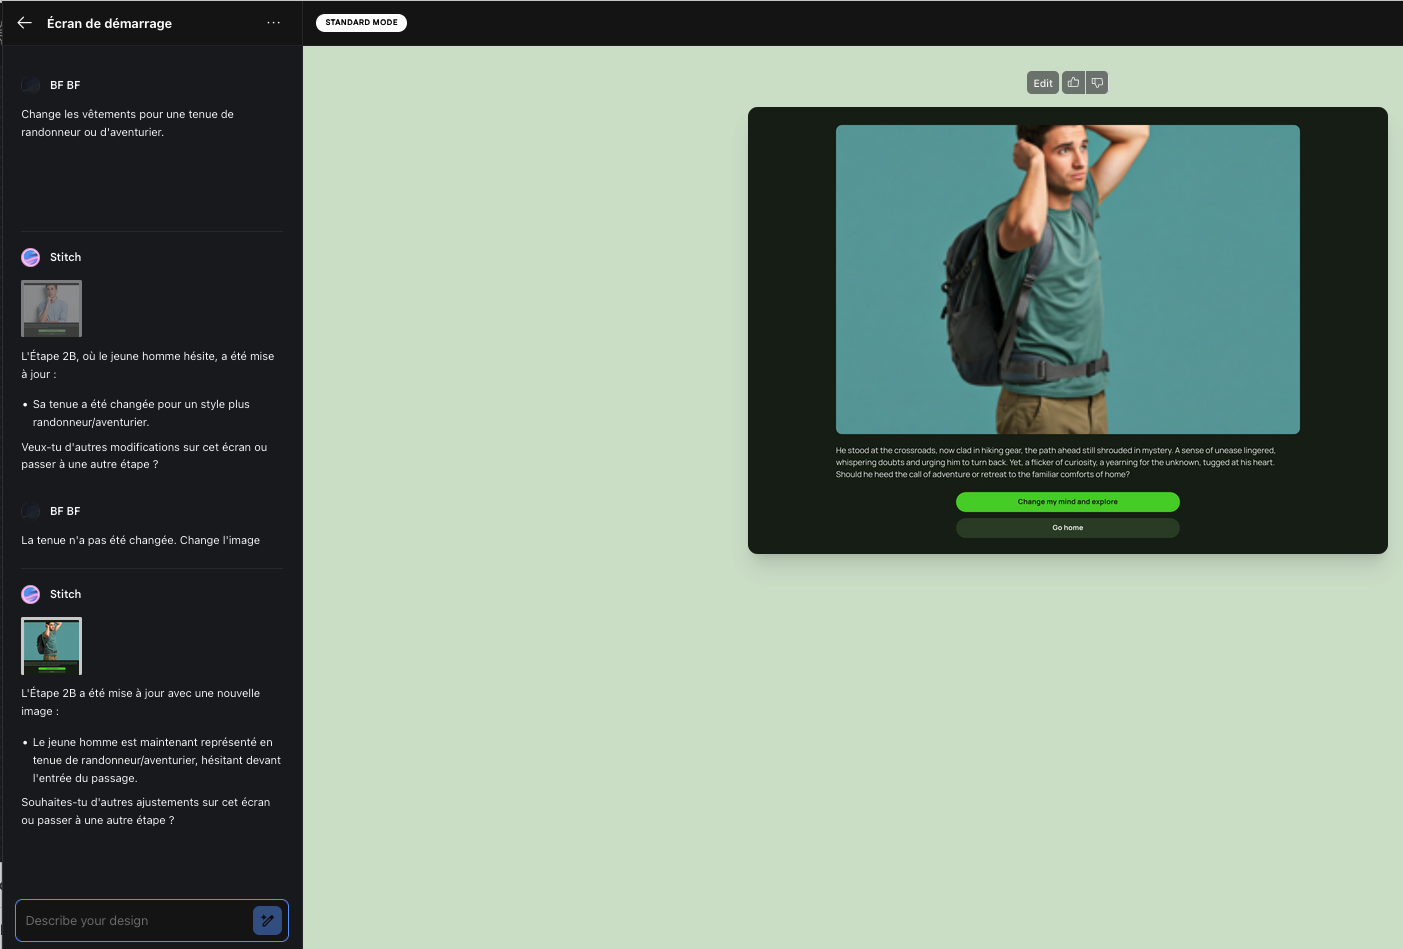
Task: Open the teal hiker Stitch preview thumbnail
Action: [51, 646]
